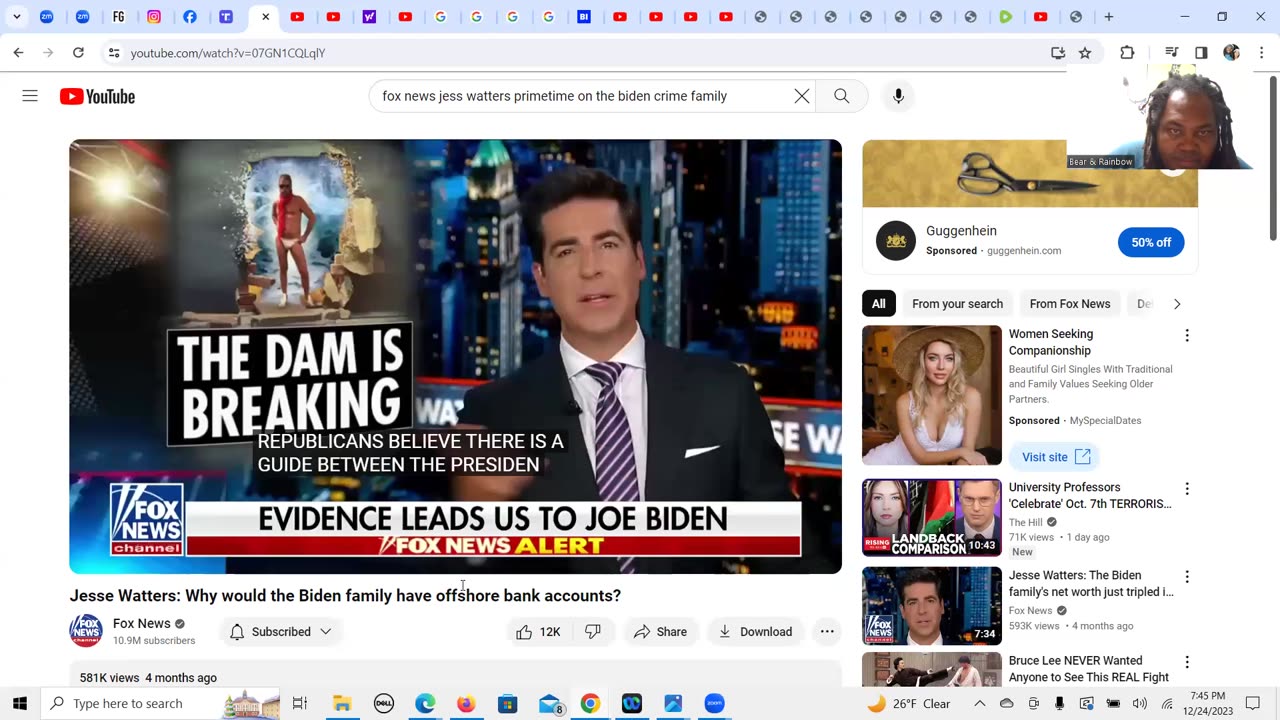1280x720 pixels.
Task: Click the main video player
Action: (x=455, y=356)
